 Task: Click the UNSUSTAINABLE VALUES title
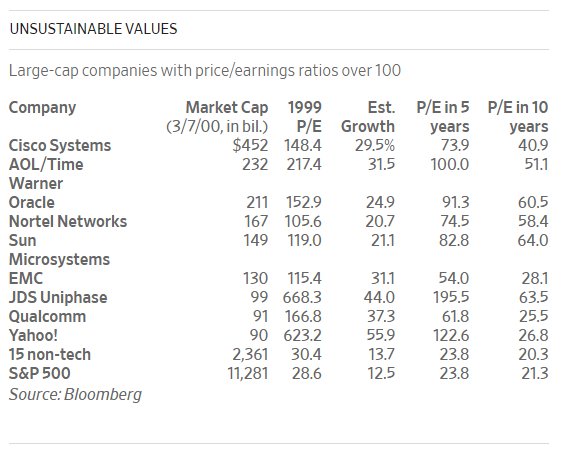tap(93, 29)
